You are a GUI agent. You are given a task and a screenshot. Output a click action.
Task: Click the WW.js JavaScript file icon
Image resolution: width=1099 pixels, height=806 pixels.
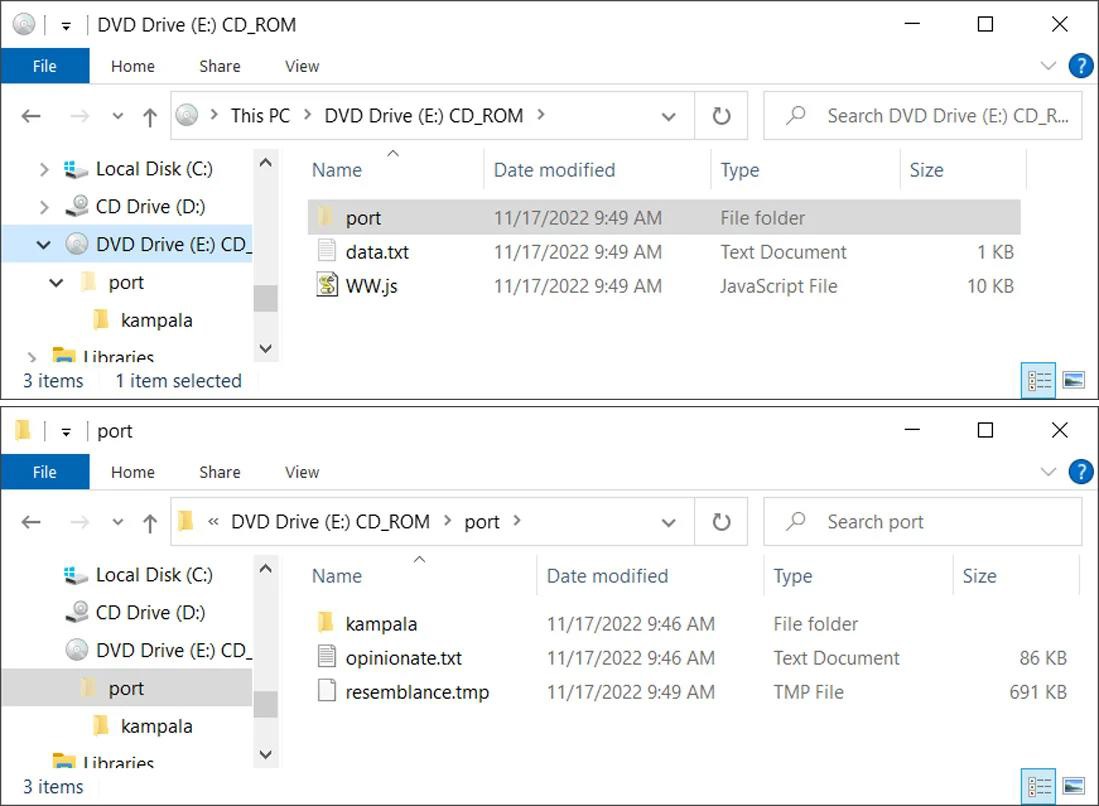pyautogui.click(x=327, y=286)
